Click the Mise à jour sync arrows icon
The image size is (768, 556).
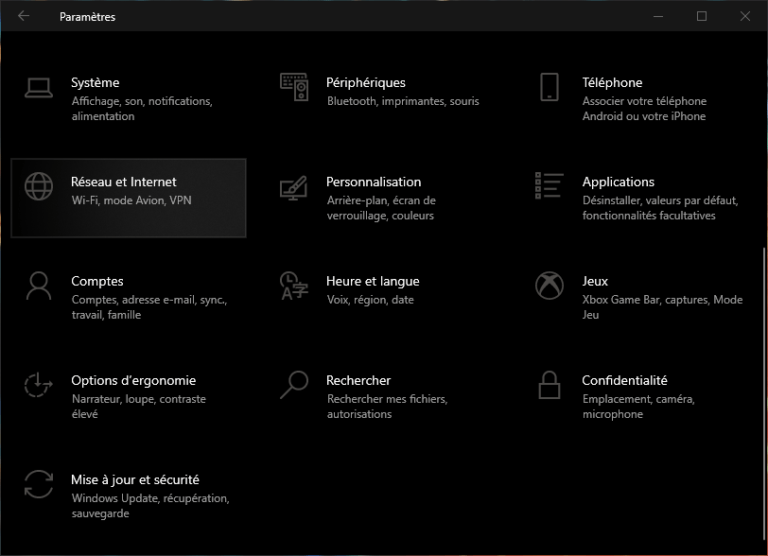coord(39,484)
